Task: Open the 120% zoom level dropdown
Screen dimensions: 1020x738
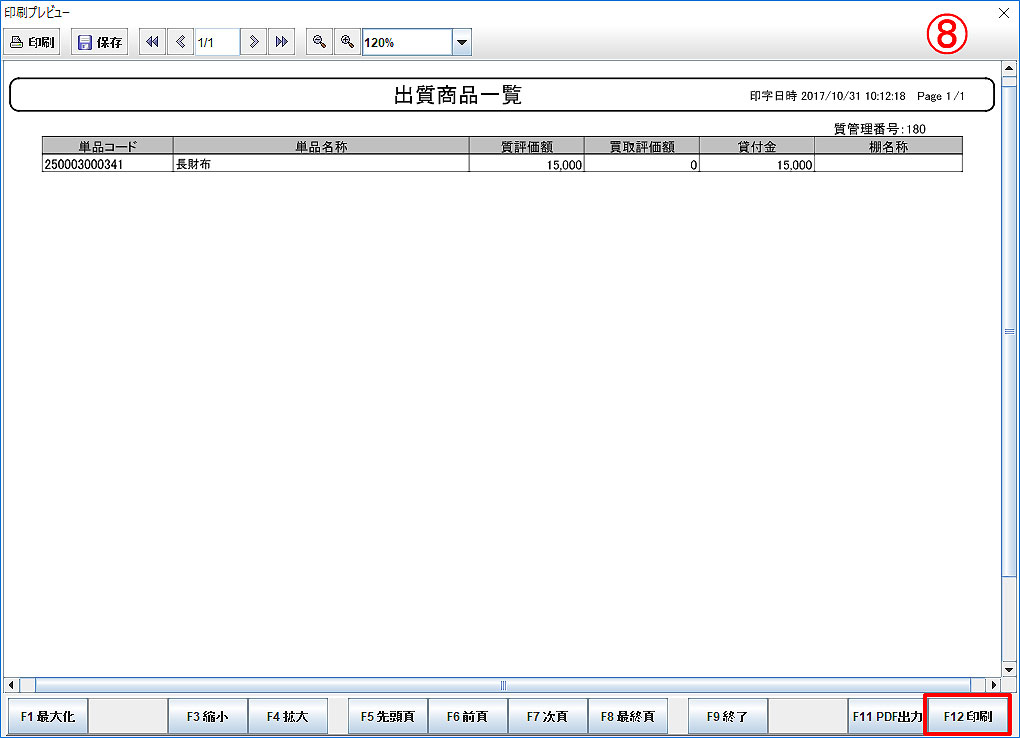Action: tap(461, 42)
